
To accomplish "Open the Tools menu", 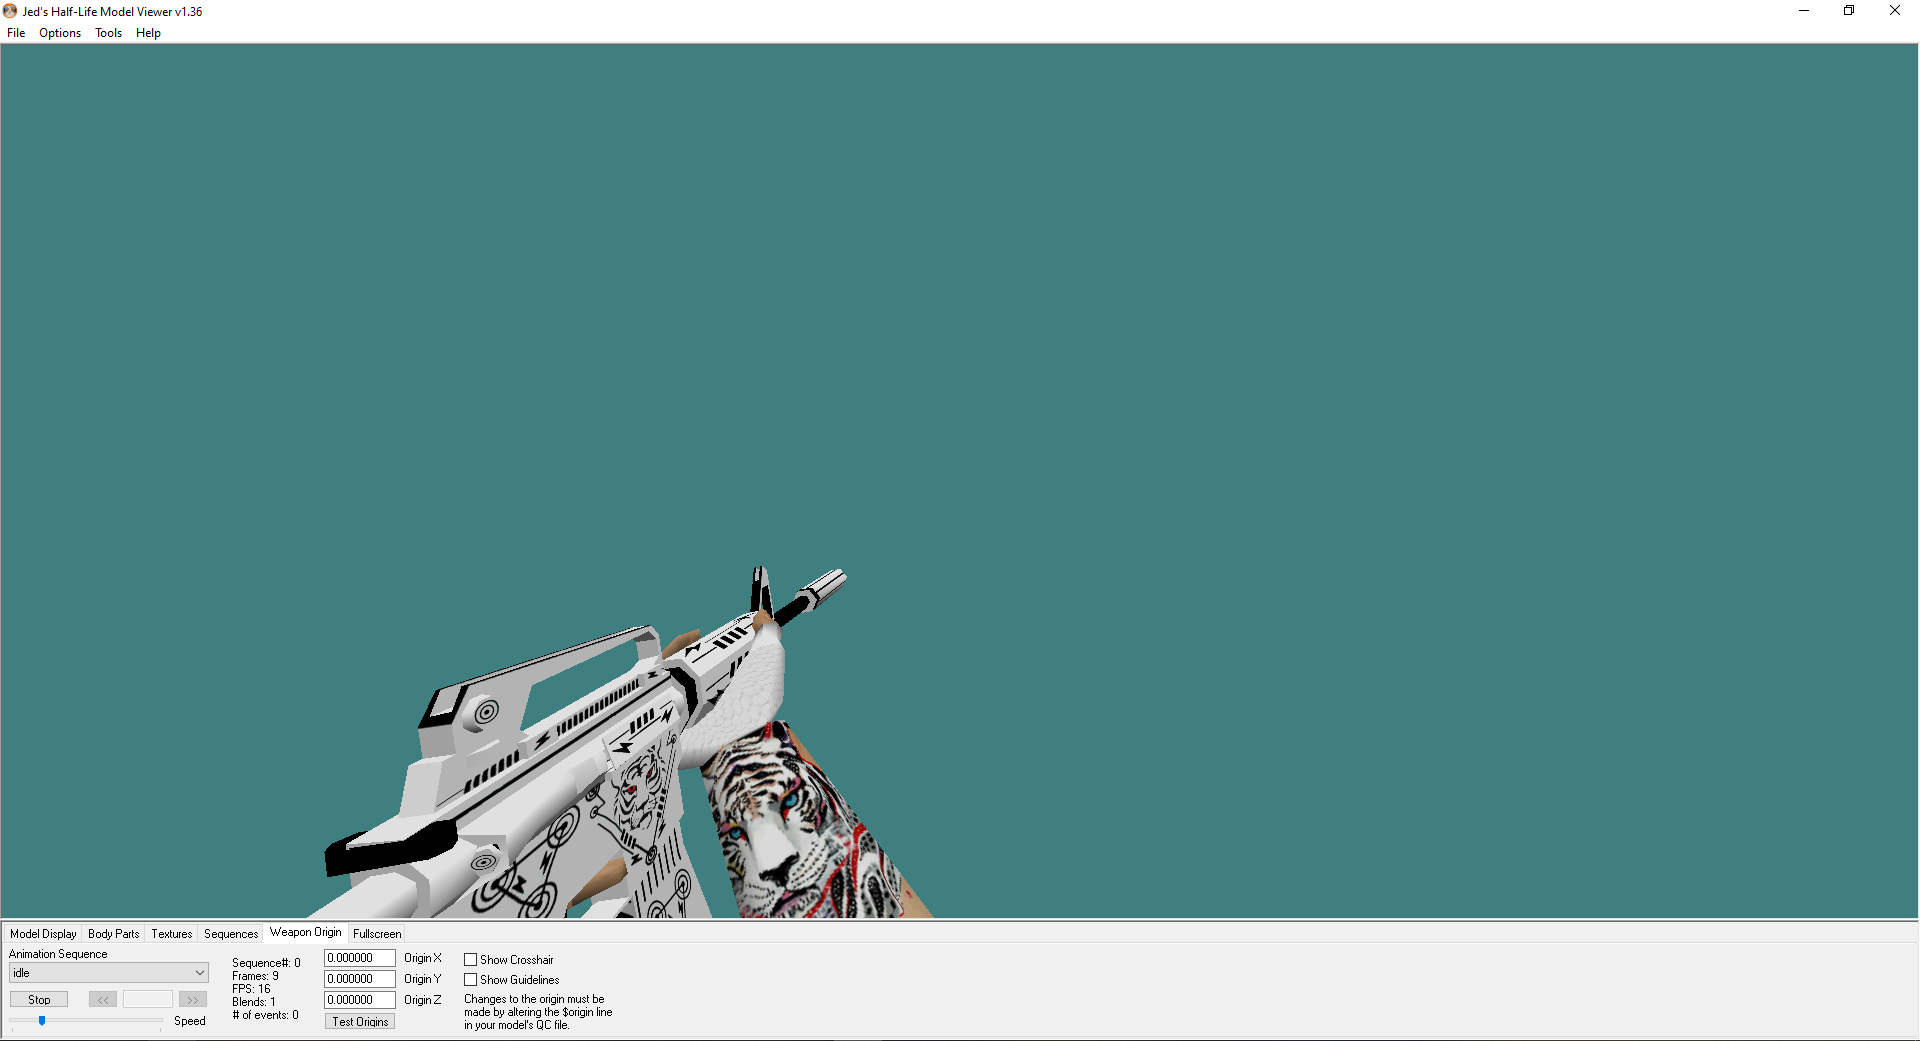I will (108, 33).
